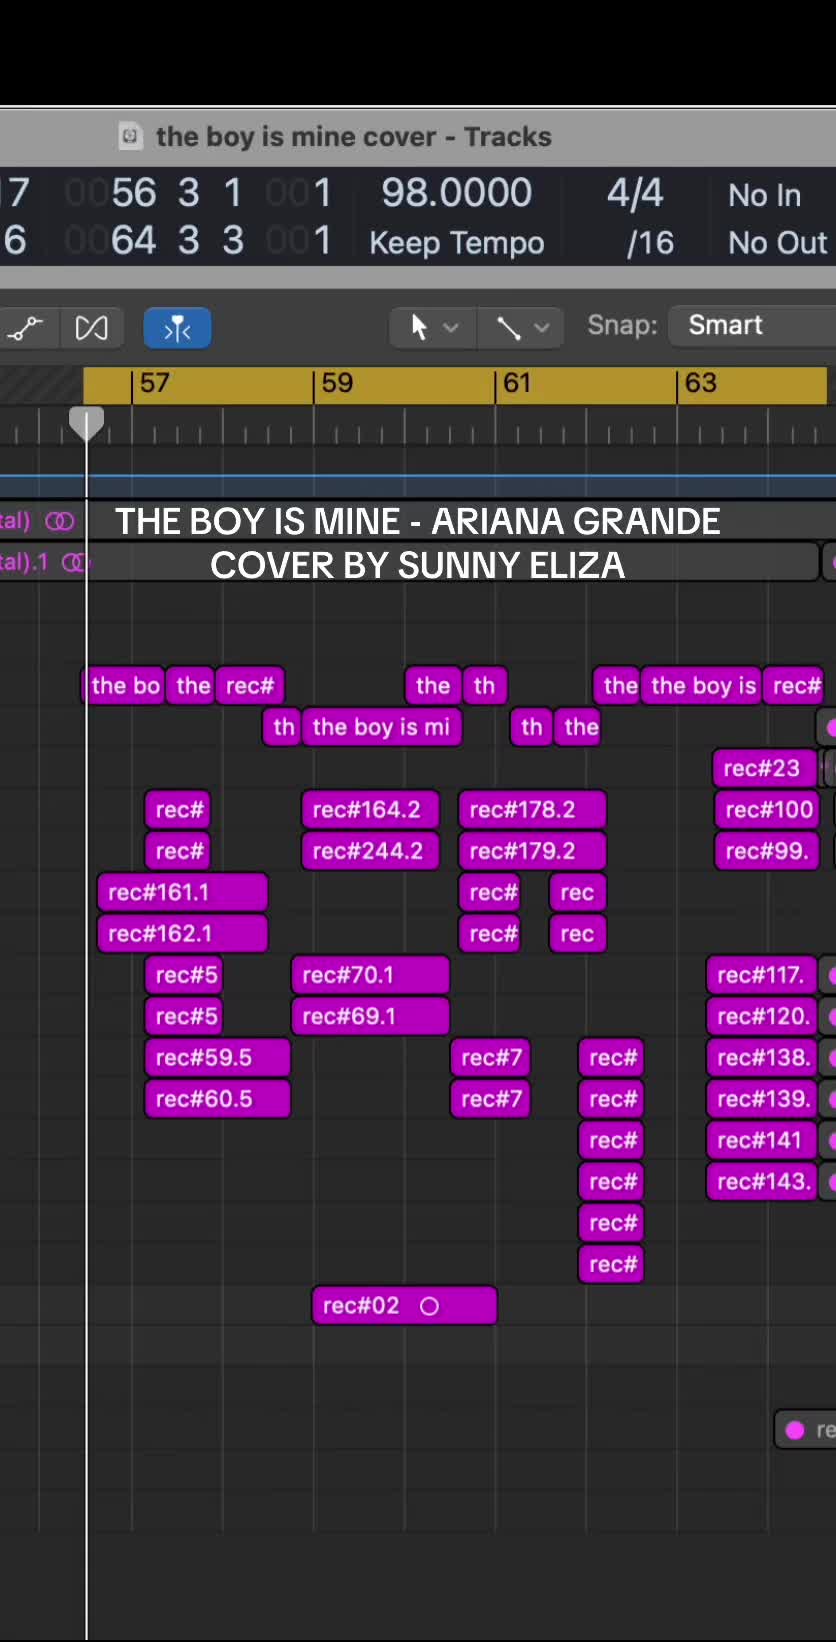Open the secondary command-click tool menu

(x=523, y=327)
